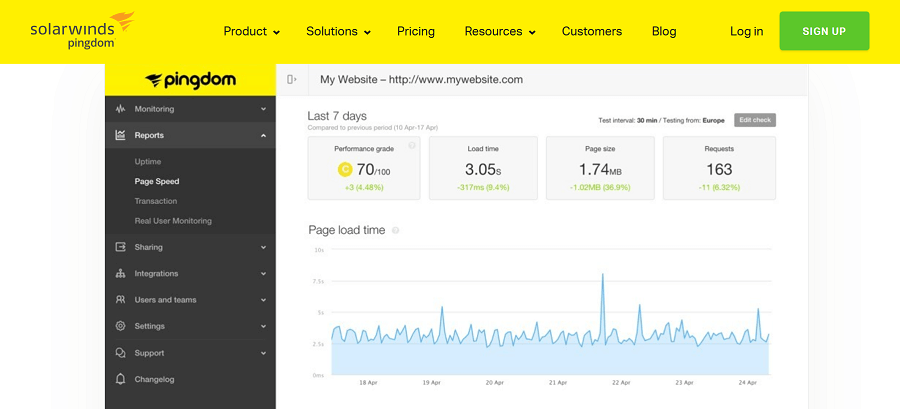
Task: Click the Load time 3.05s card
Action: 483,168
